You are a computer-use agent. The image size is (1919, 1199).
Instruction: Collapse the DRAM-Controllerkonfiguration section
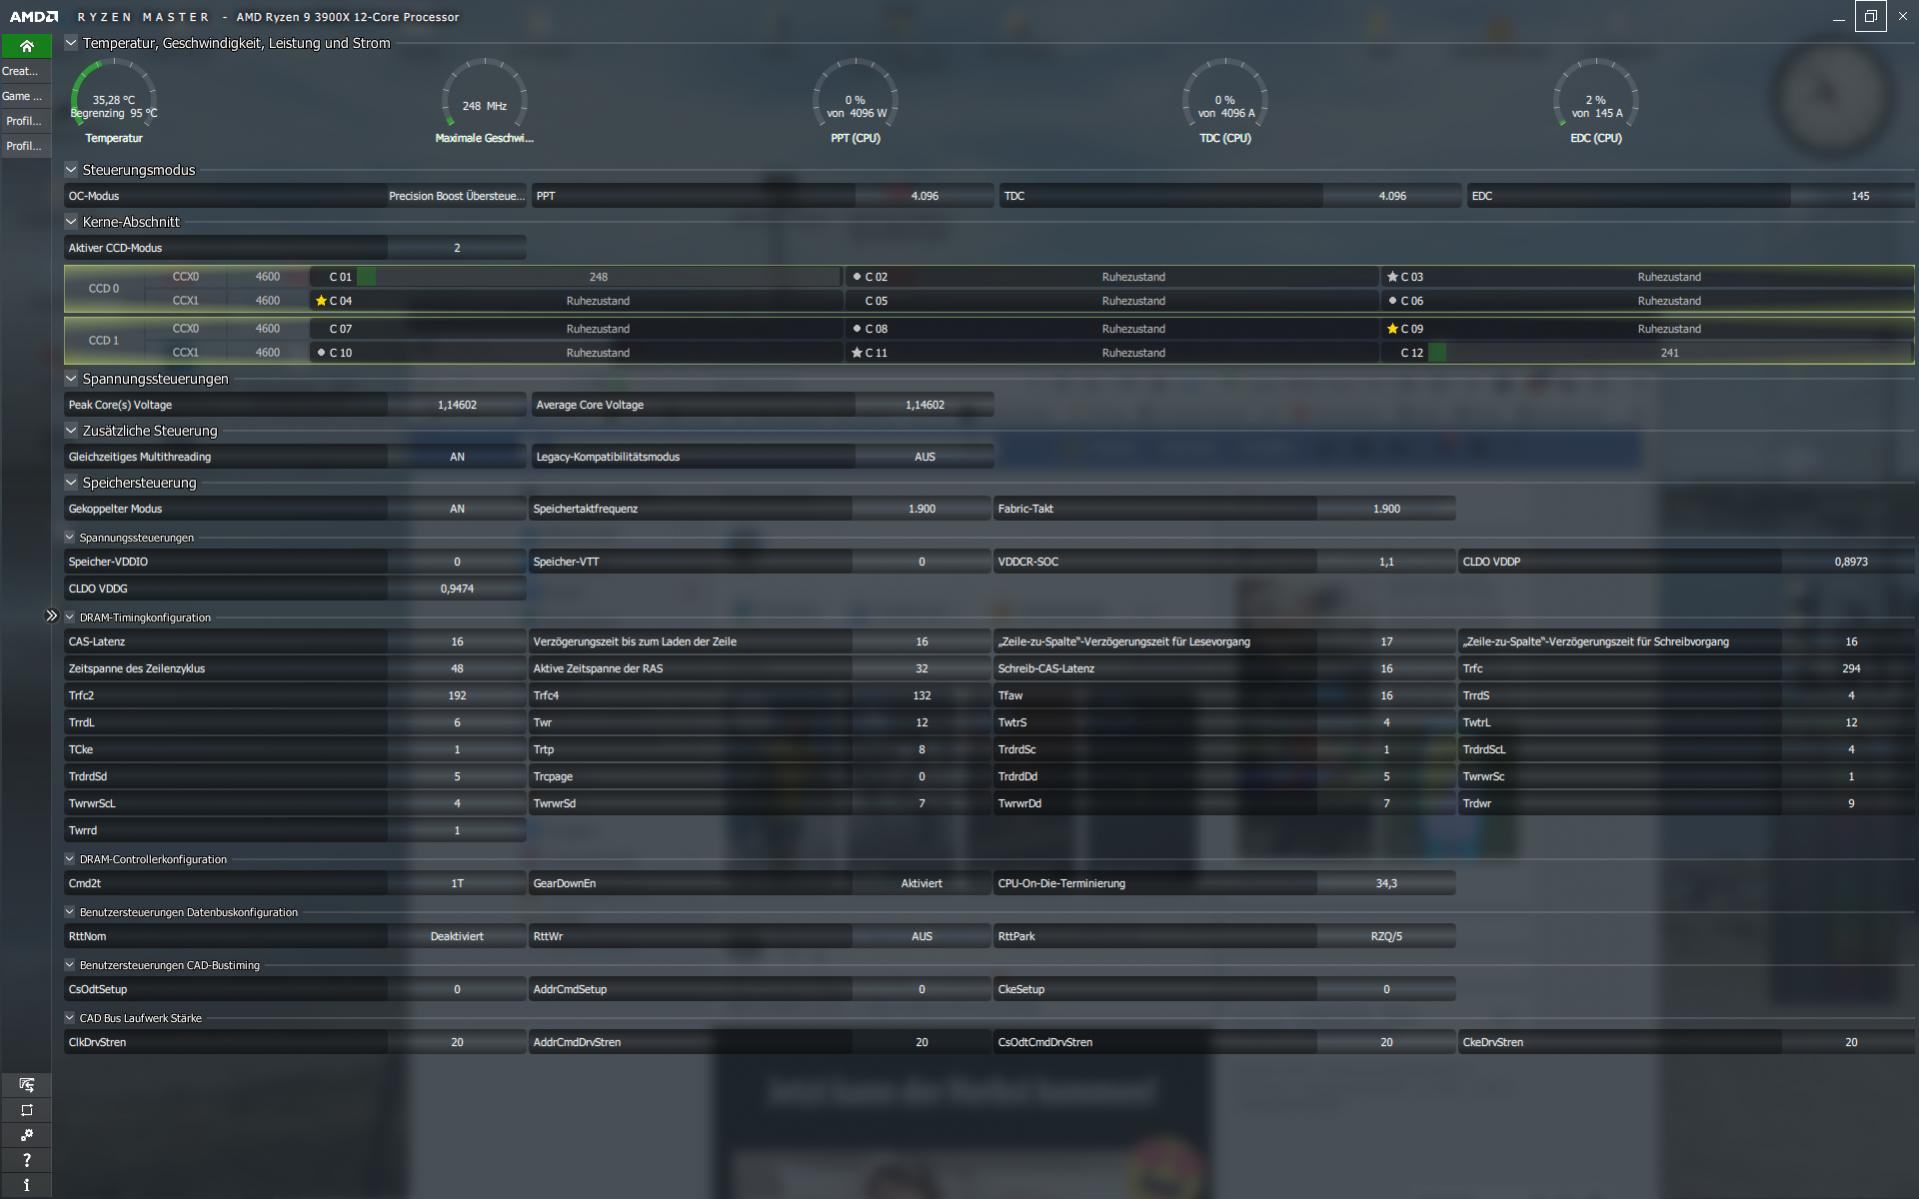click(x=70, y=859)
